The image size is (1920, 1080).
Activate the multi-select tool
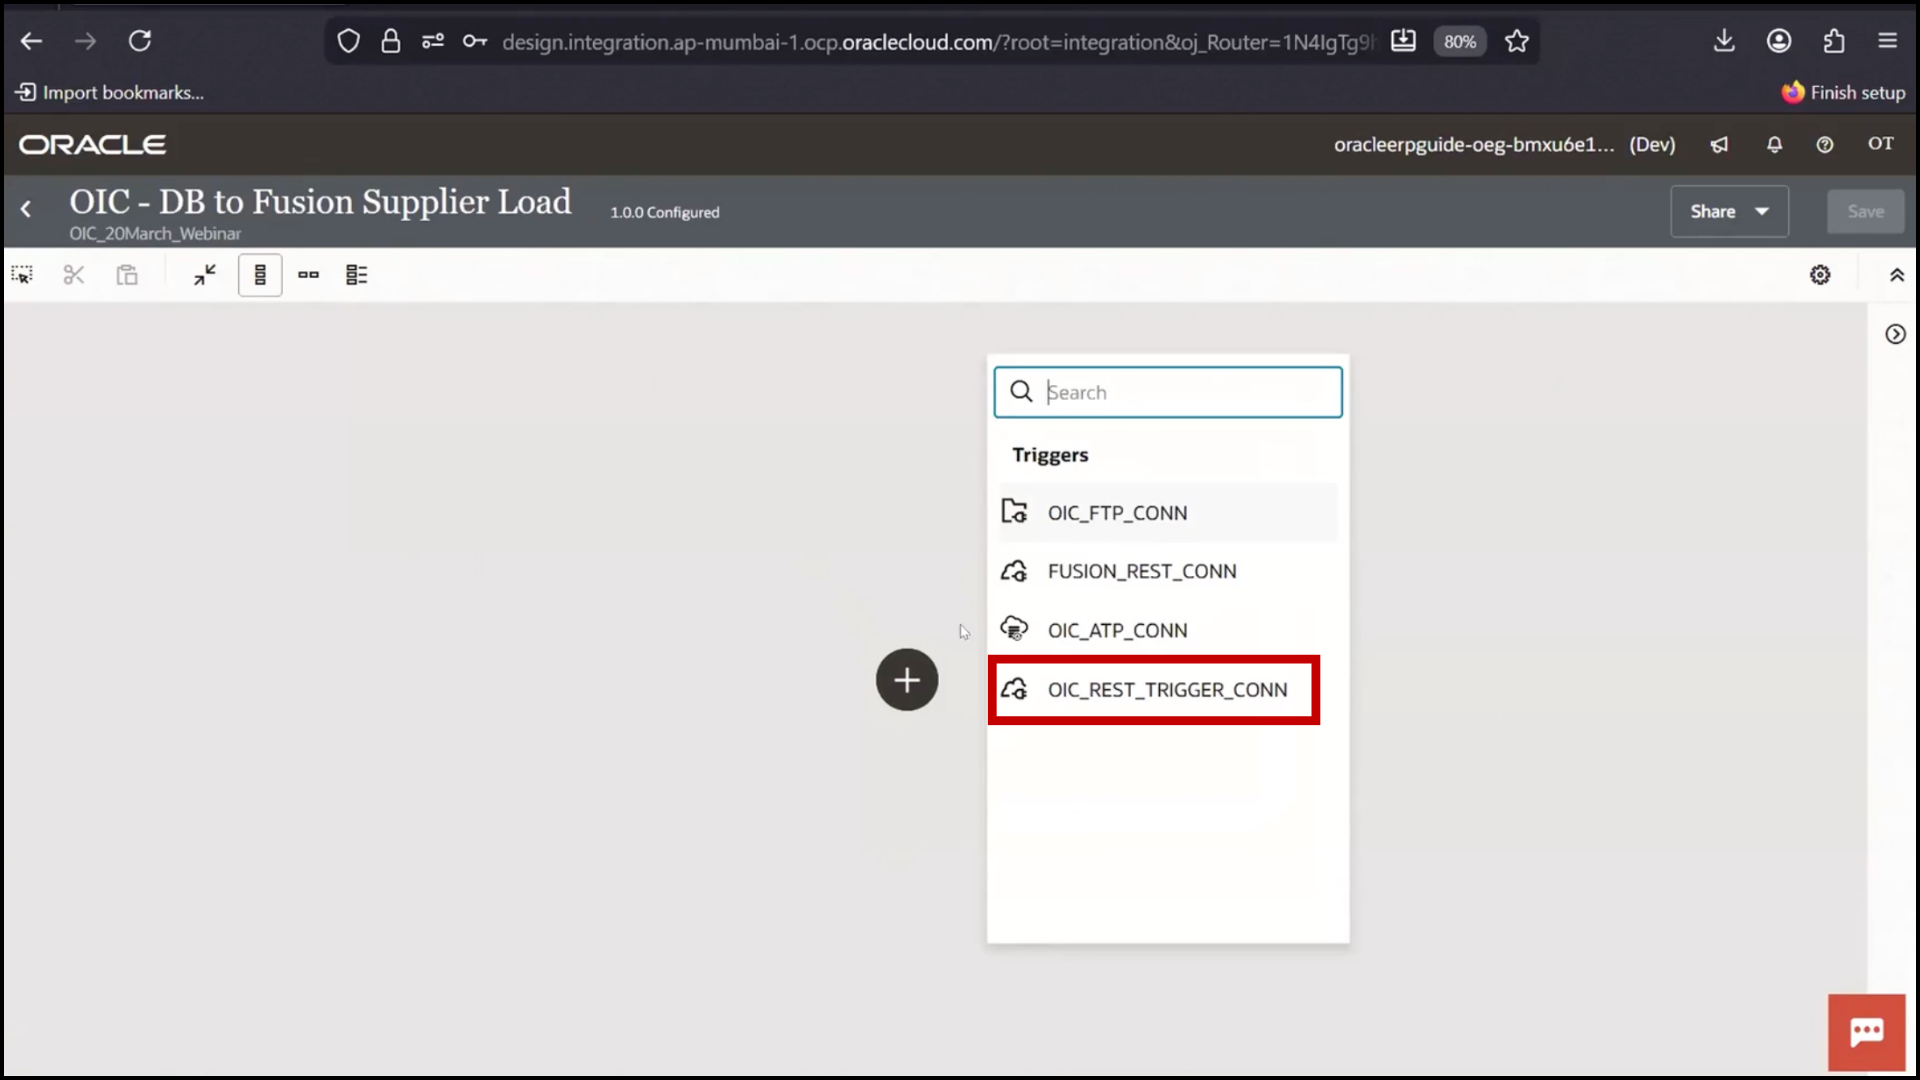(22, 275)
